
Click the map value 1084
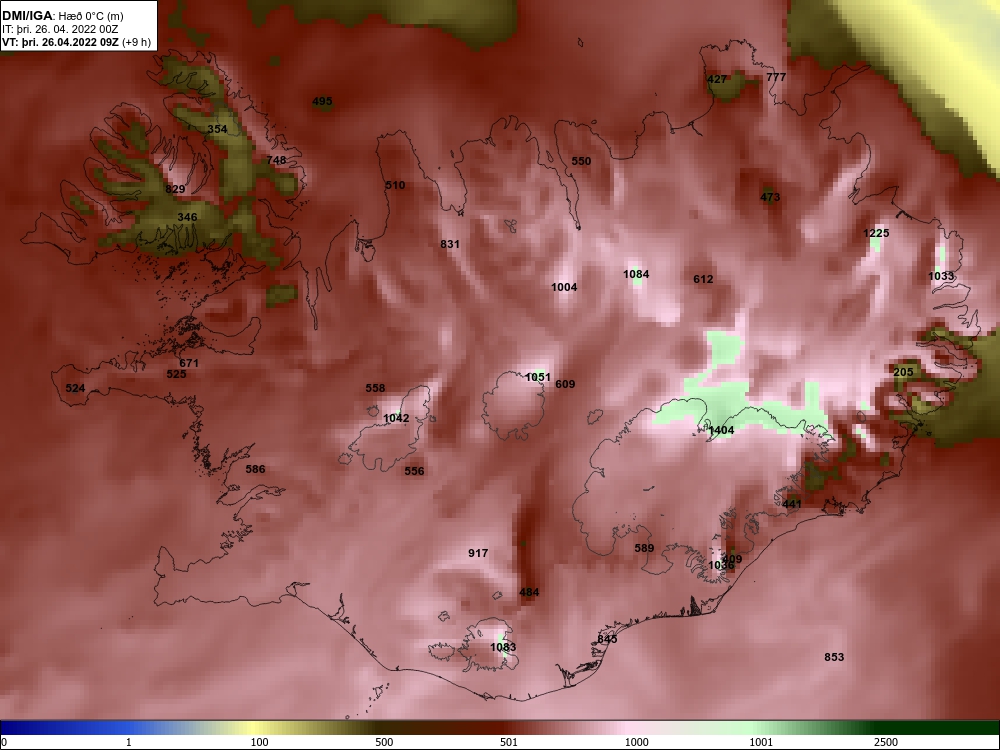tap(636, 274)
